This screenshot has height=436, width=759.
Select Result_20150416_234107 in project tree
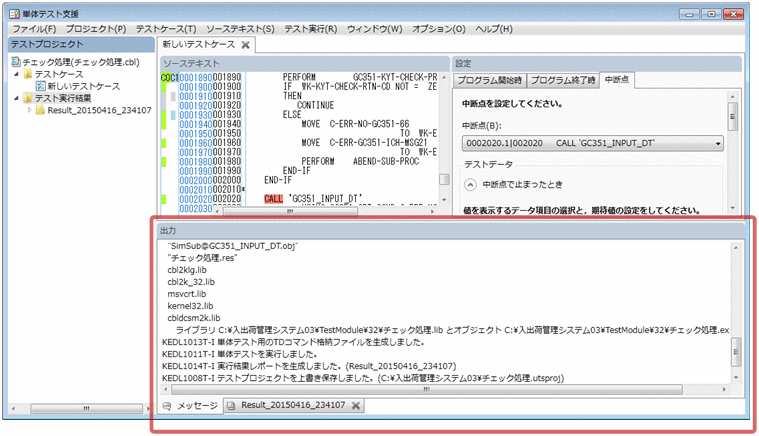click(99, 110)
